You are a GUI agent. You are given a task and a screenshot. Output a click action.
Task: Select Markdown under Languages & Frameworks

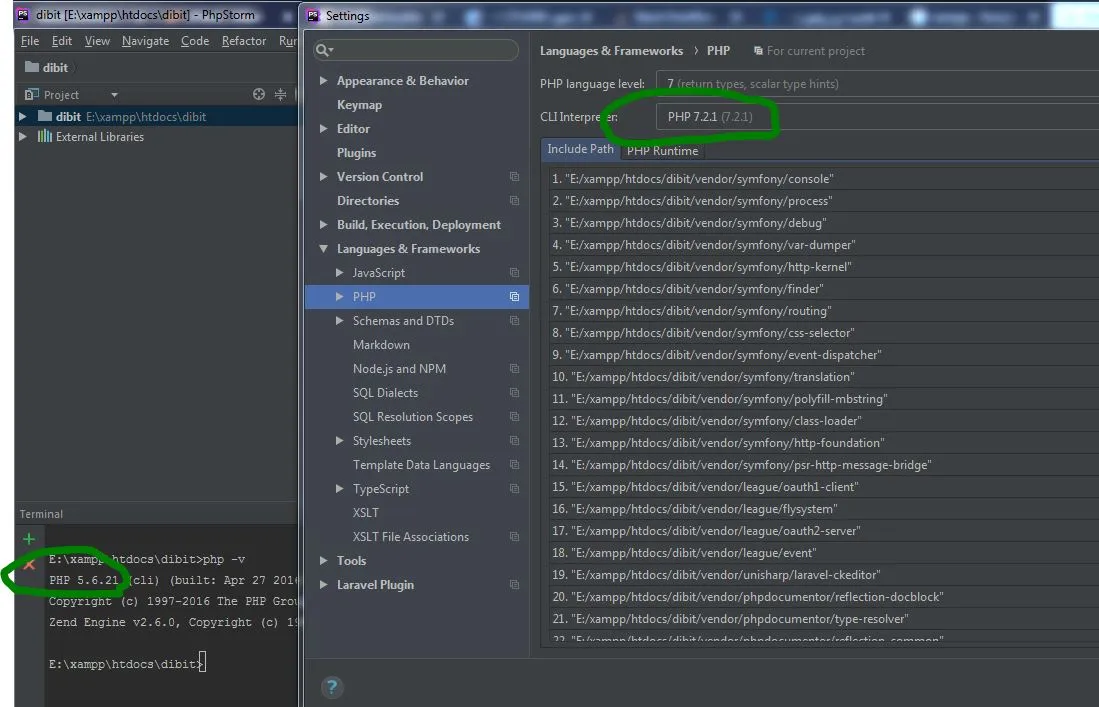click(381, 345)
